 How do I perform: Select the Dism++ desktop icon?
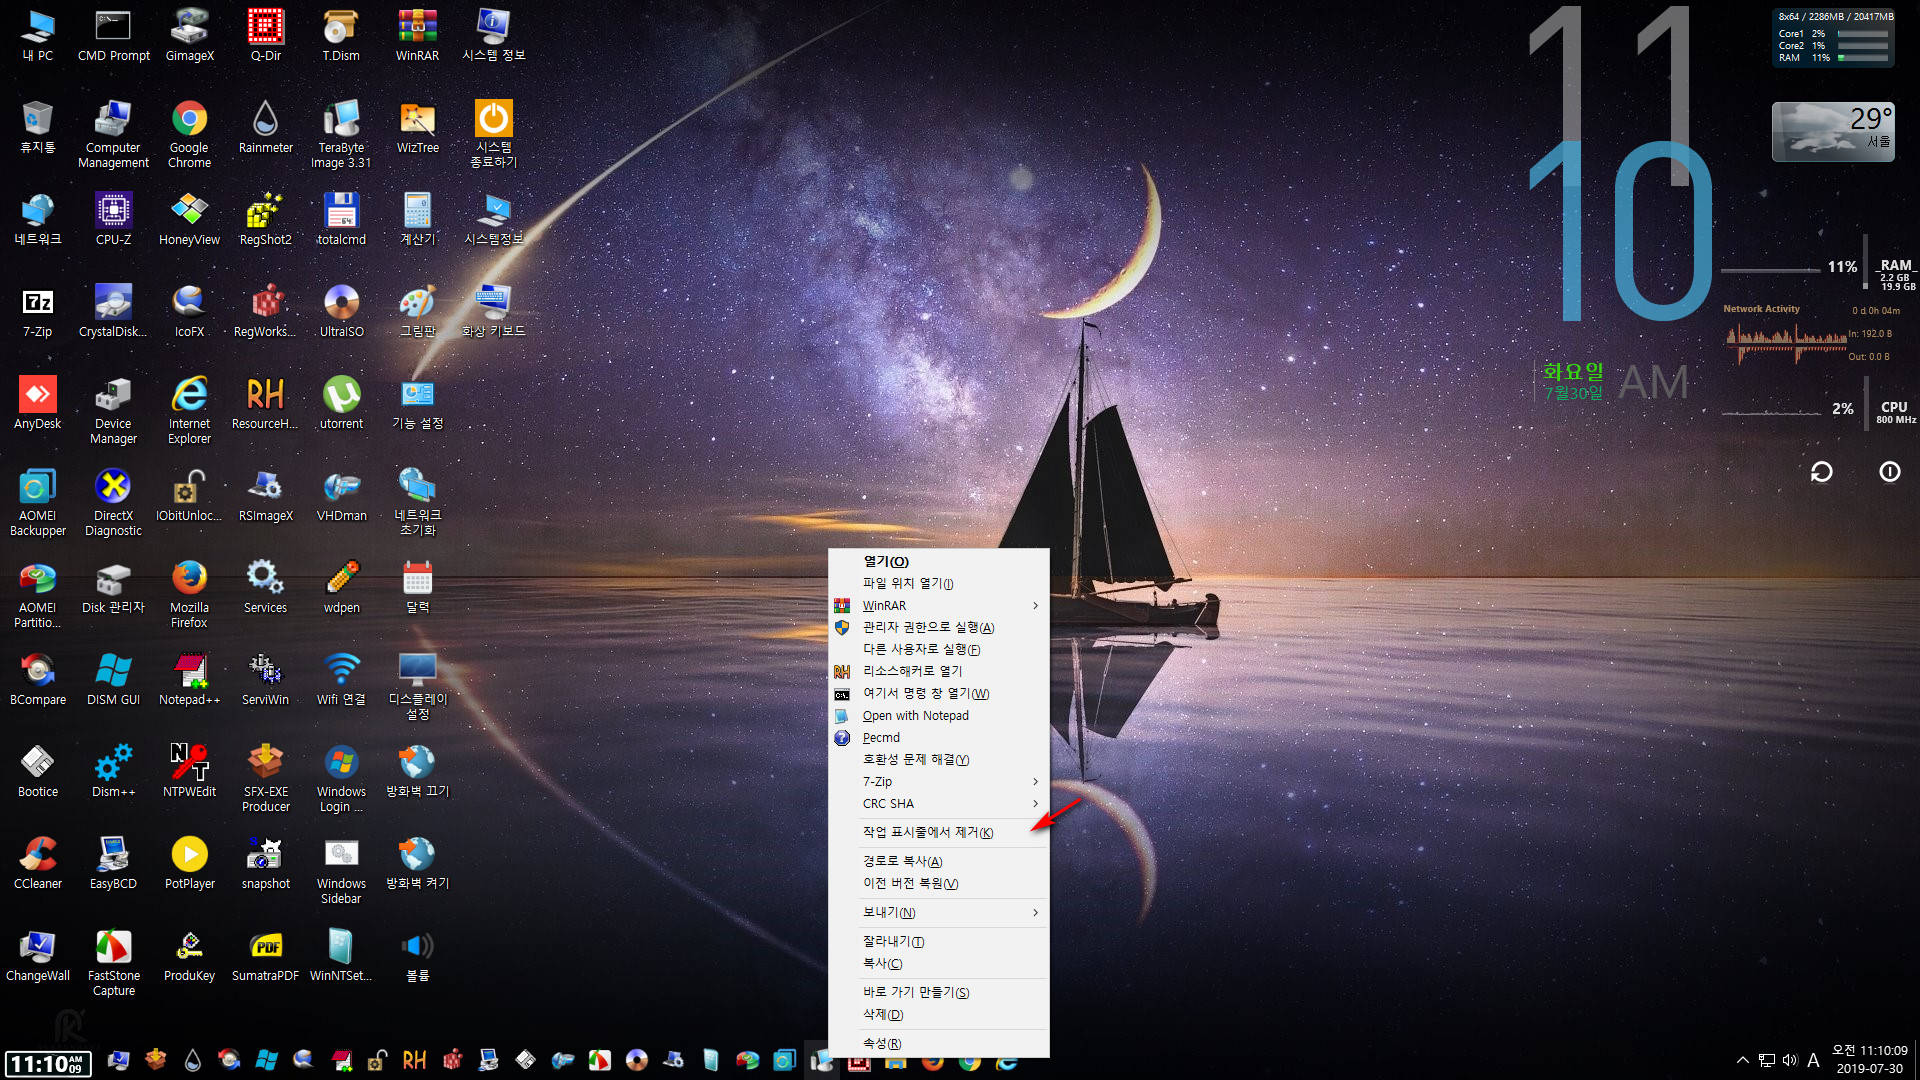click(113, 771)
